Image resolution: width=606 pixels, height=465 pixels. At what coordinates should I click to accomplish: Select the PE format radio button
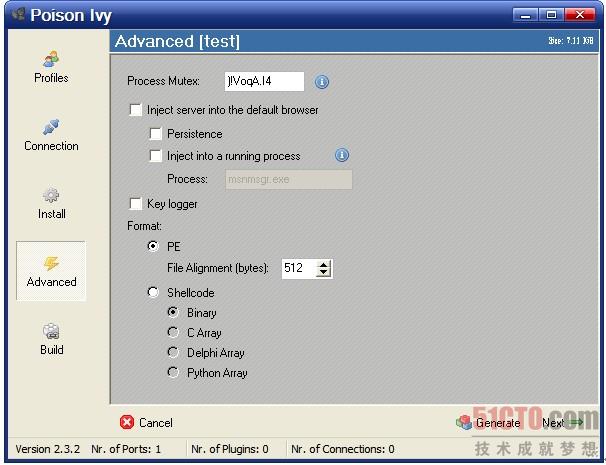(153, 246)
